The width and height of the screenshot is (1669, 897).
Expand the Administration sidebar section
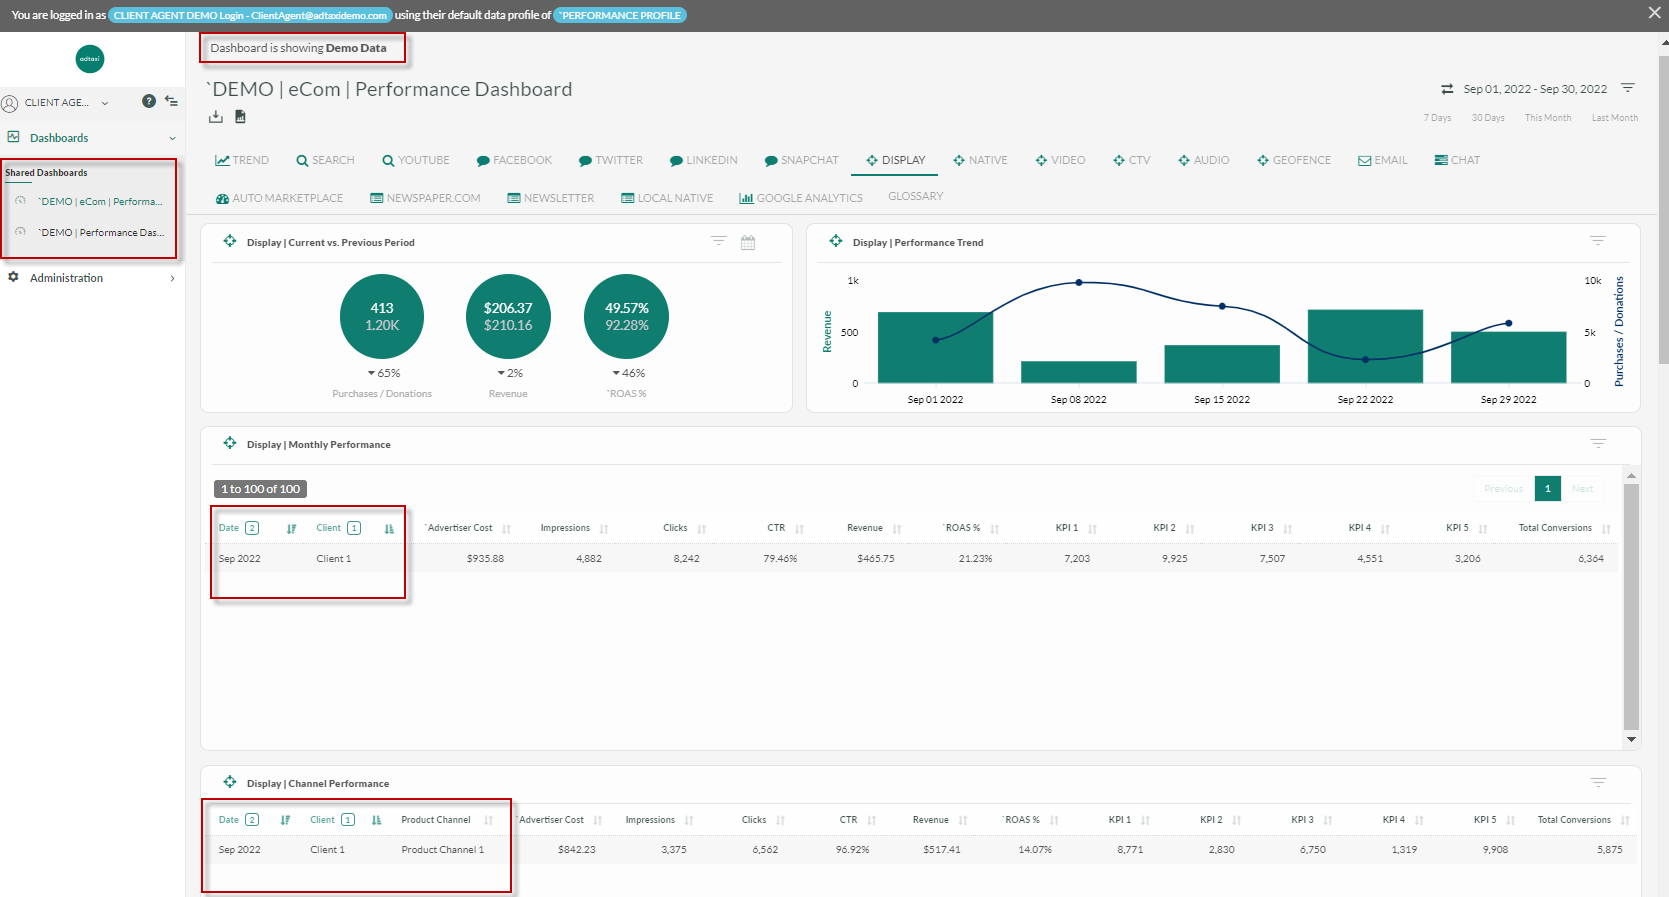pyautogui.click(x=90, y=278)
